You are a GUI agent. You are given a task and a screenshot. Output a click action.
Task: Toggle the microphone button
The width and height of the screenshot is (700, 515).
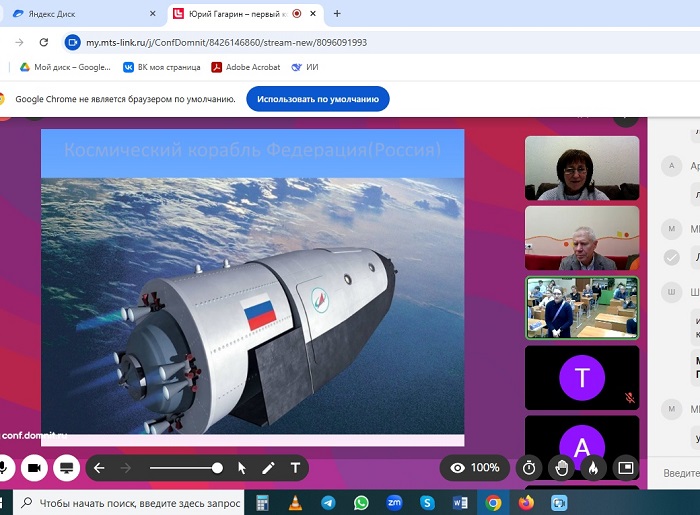pyautogui.click(x=4, y=467)
